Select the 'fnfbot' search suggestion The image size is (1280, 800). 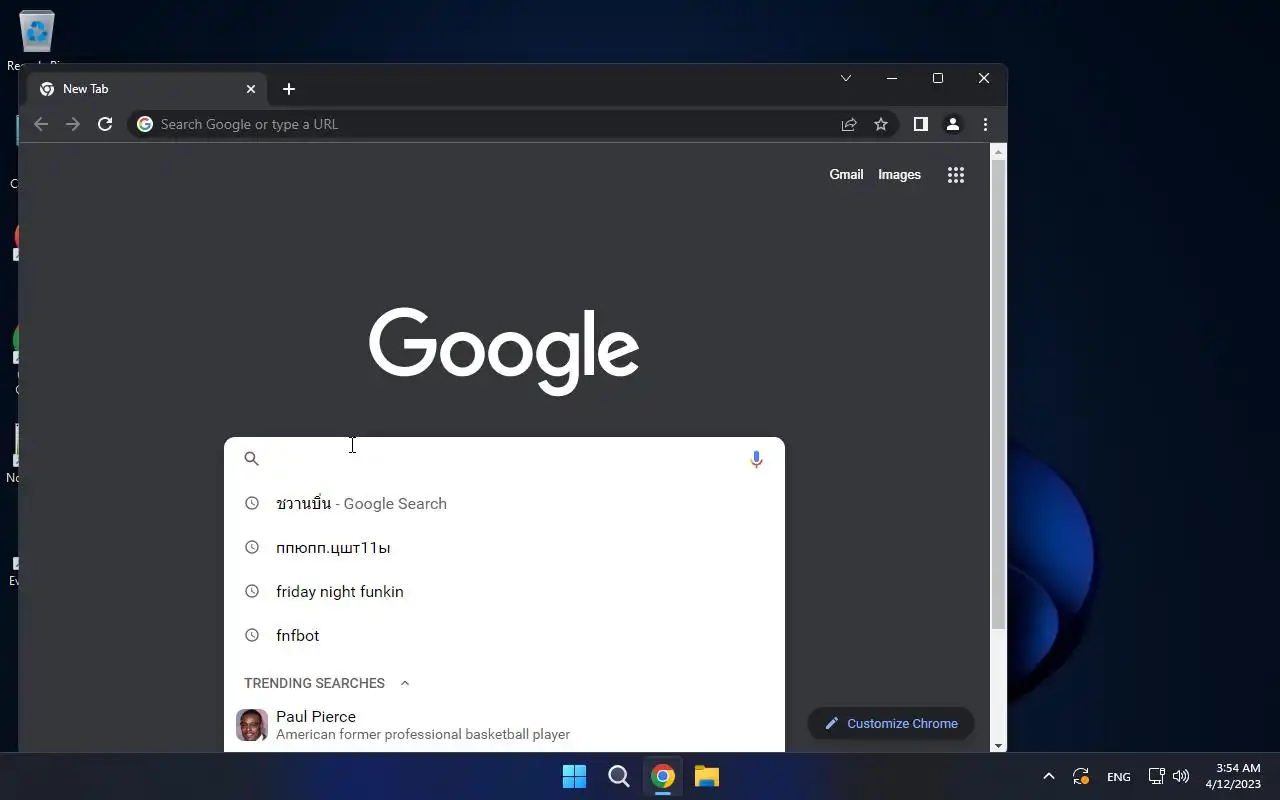(x=504, y=635)
